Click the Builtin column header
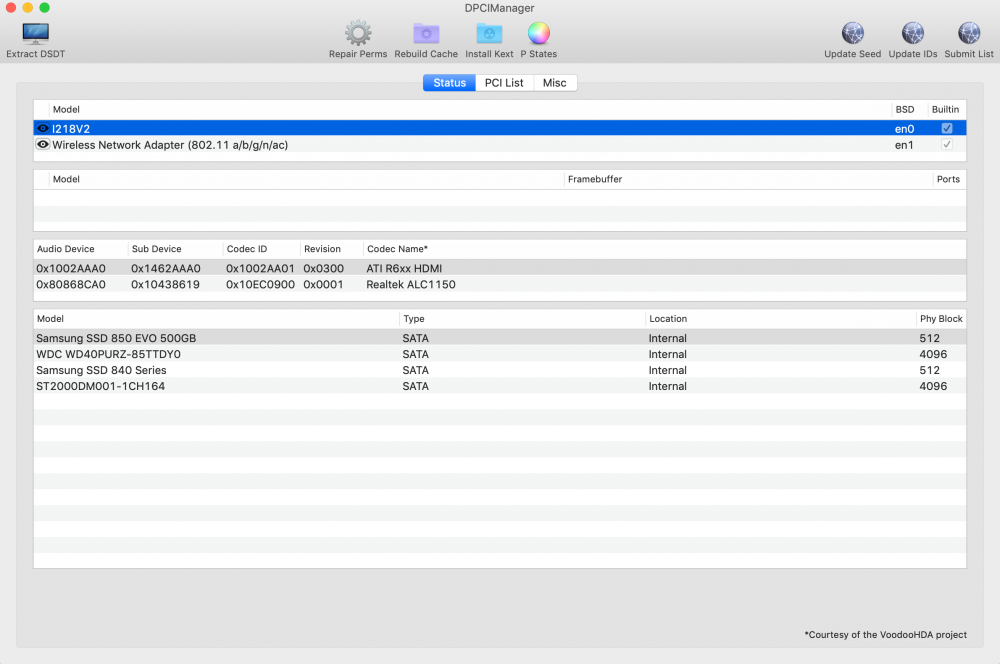 pyautogui.click(x=945, y=109)
